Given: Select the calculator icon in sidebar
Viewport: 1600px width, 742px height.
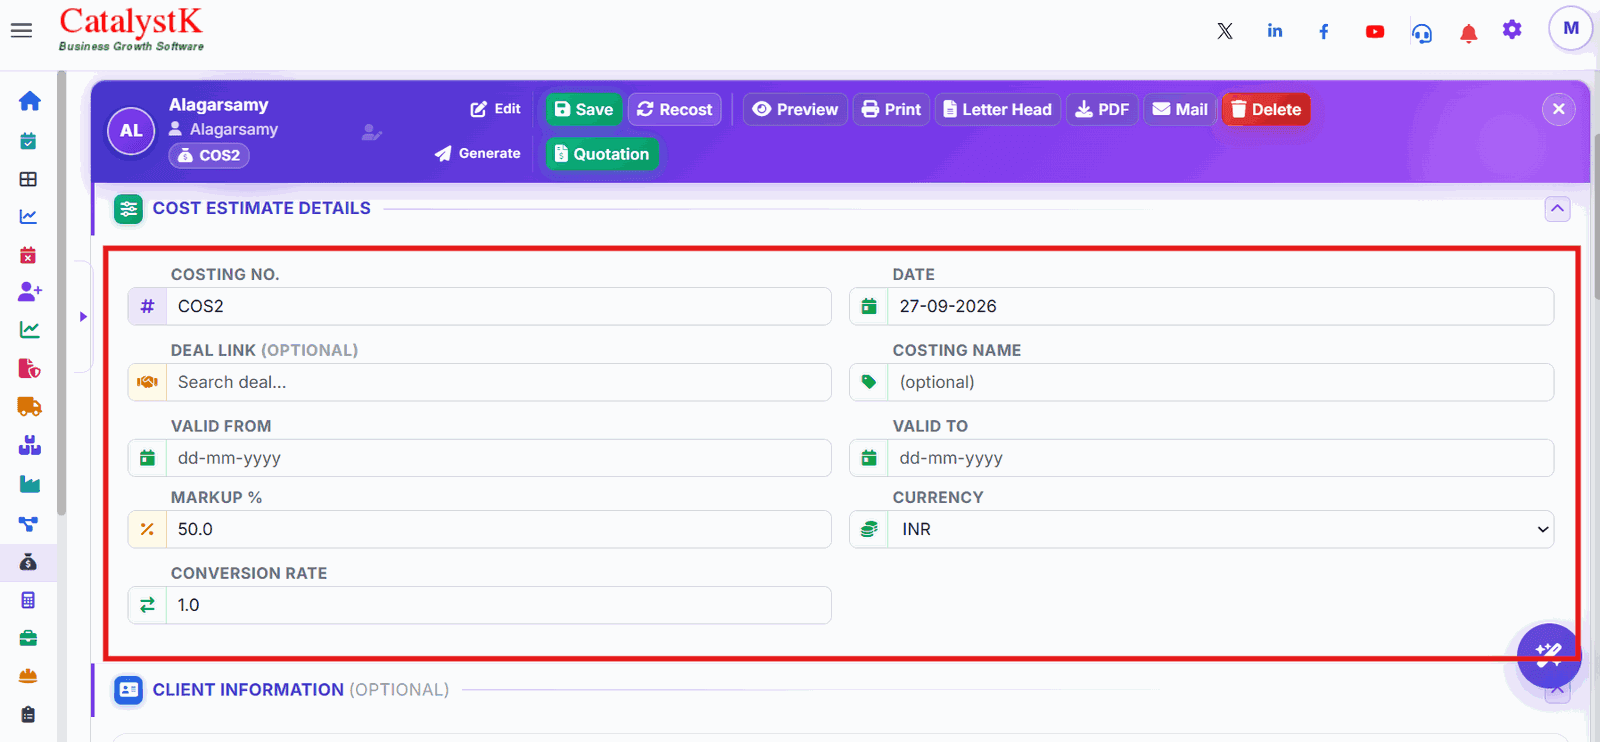Looking at the screenshot, I should (x=28, y=600).
